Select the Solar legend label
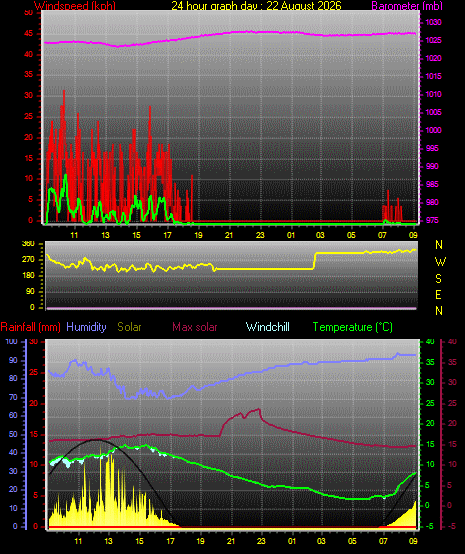This screenshot has height=554, width=465. pyautogui.click(x=129, y=327)
